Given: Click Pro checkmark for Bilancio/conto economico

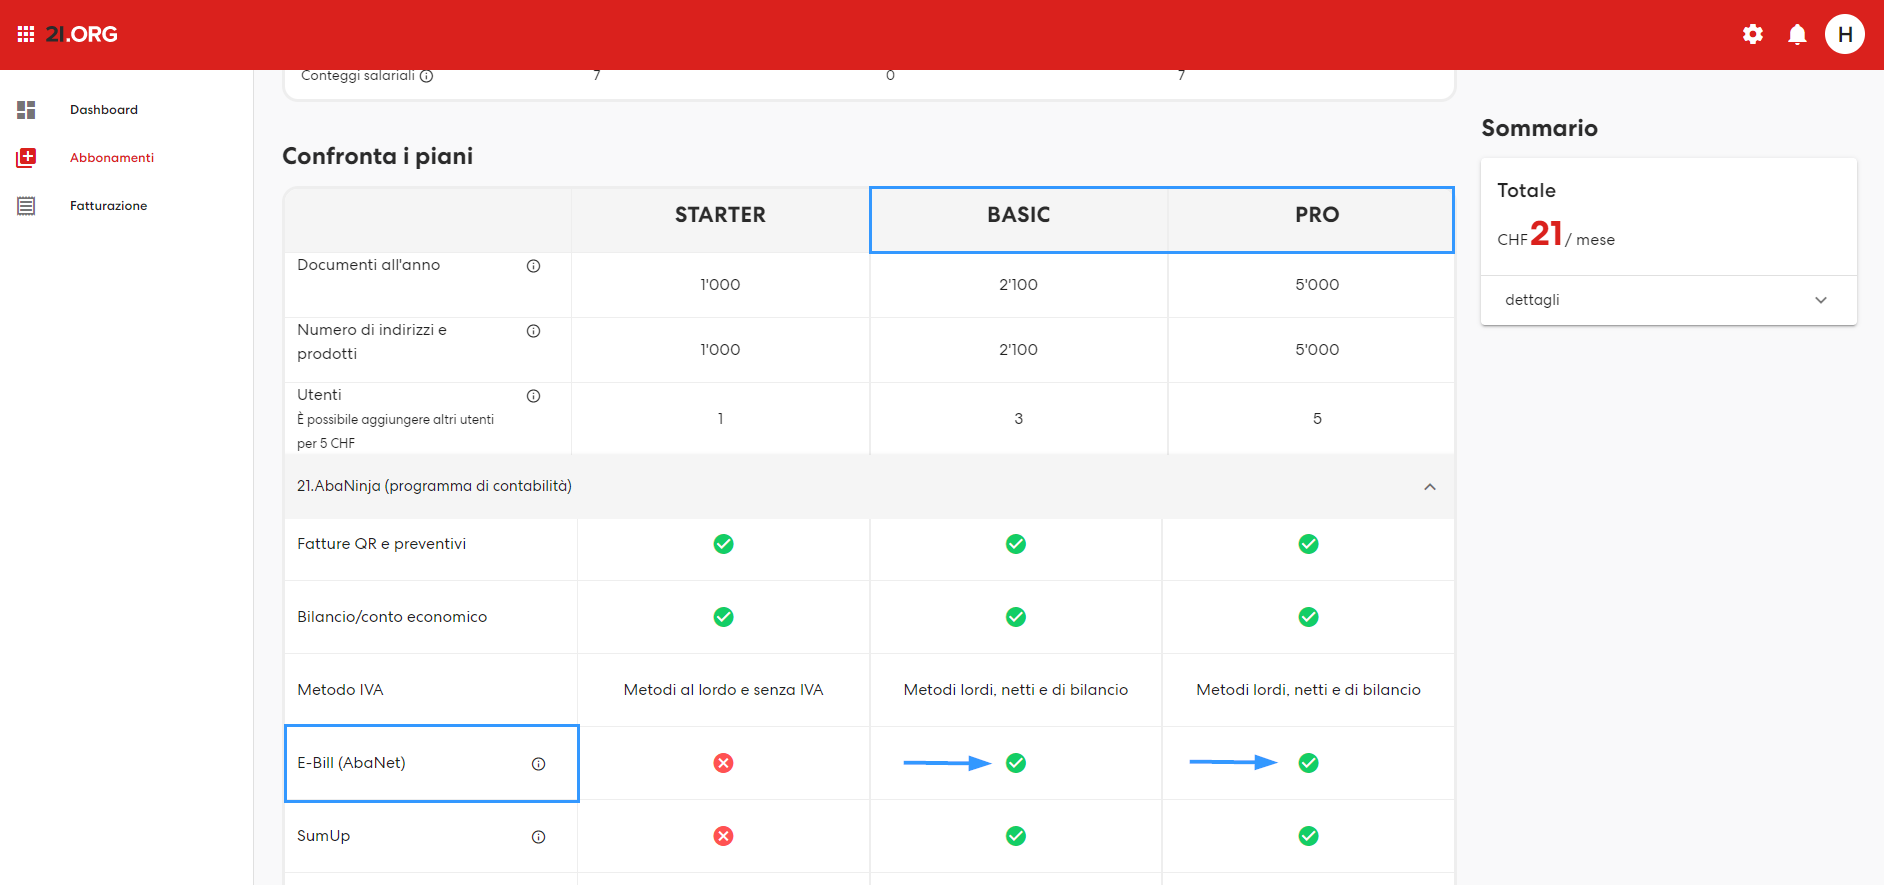Looking at the screenshot, I should [x=1308, y=617].
